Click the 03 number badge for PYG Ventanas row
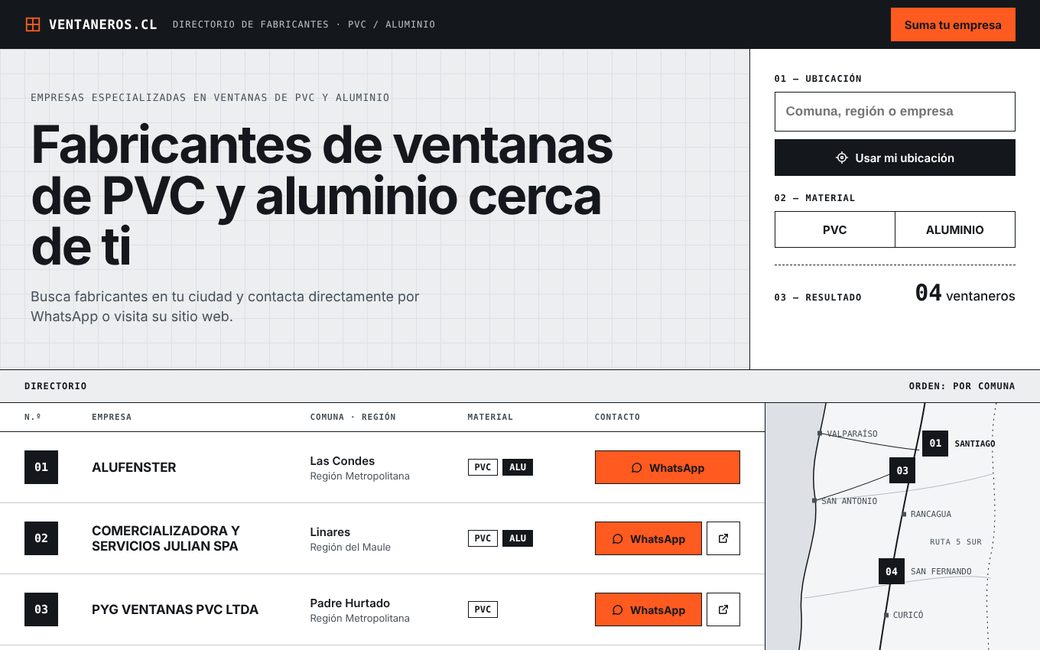This screenshot has height=650, width=1040. click(x=41, y=609)
